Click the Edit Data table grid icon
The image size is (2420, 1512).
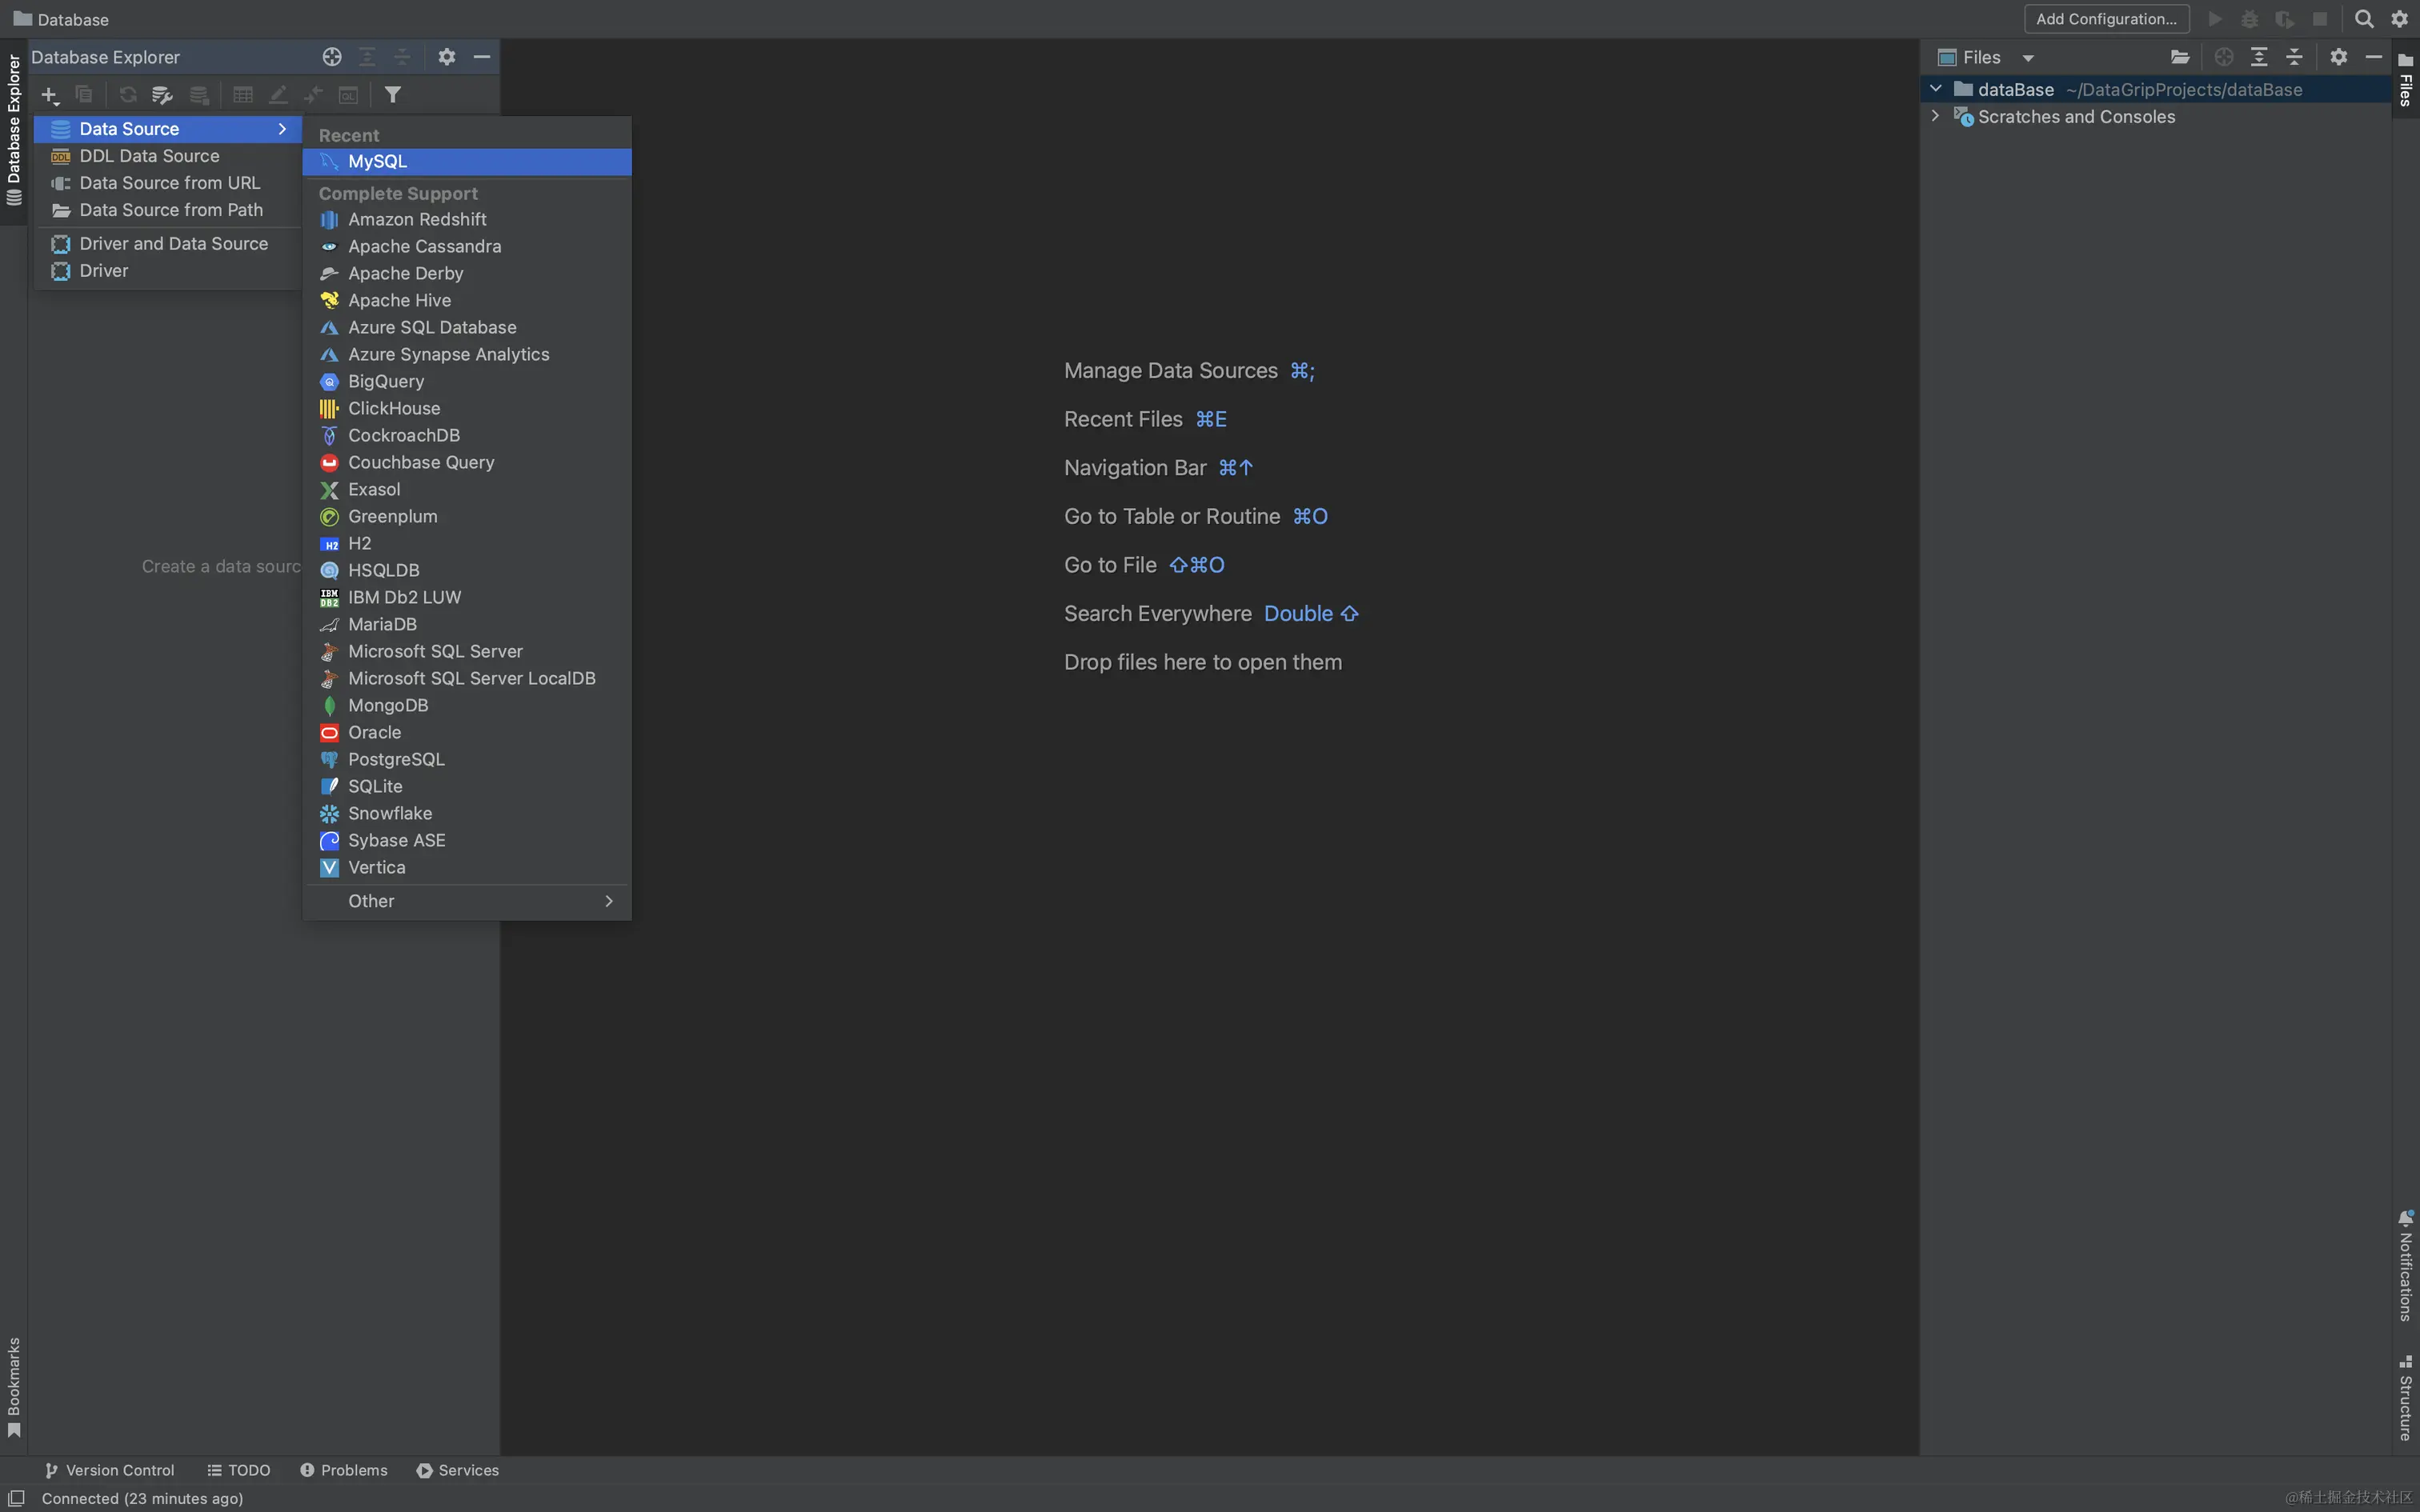point(243,95)
